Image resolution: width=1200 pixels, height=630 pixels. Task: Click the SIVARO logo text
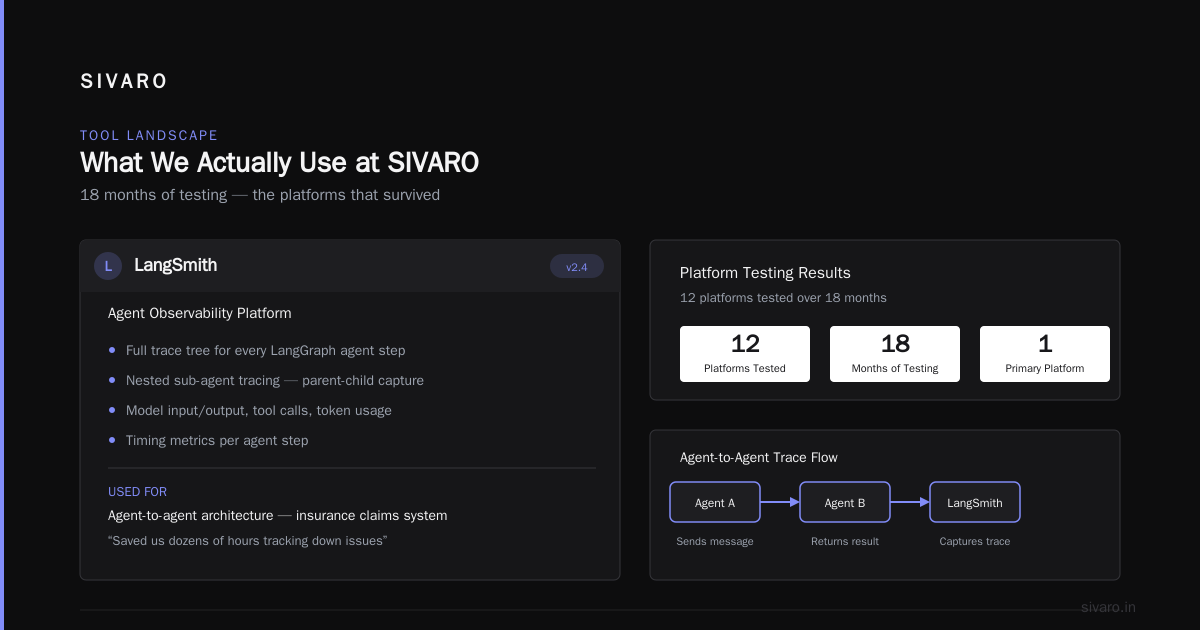coord(124,82)
